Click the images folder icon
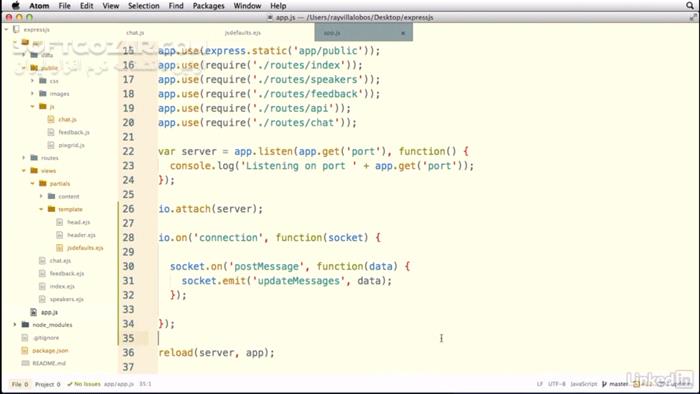Image resolution: width=700 pixels, height=394 pixels. tap(43, 94)
